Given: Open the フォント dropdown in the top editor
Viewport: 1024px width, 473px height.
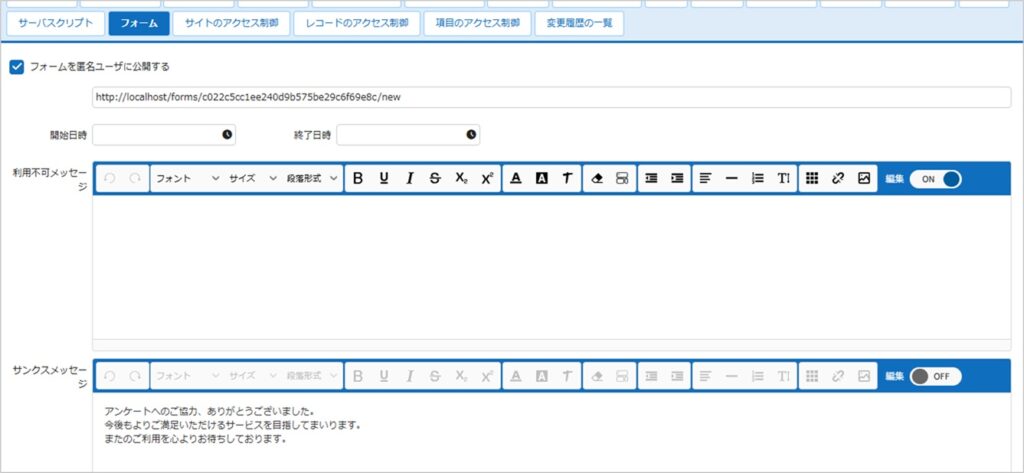Looking at the screenshot, I should point(187,178).
